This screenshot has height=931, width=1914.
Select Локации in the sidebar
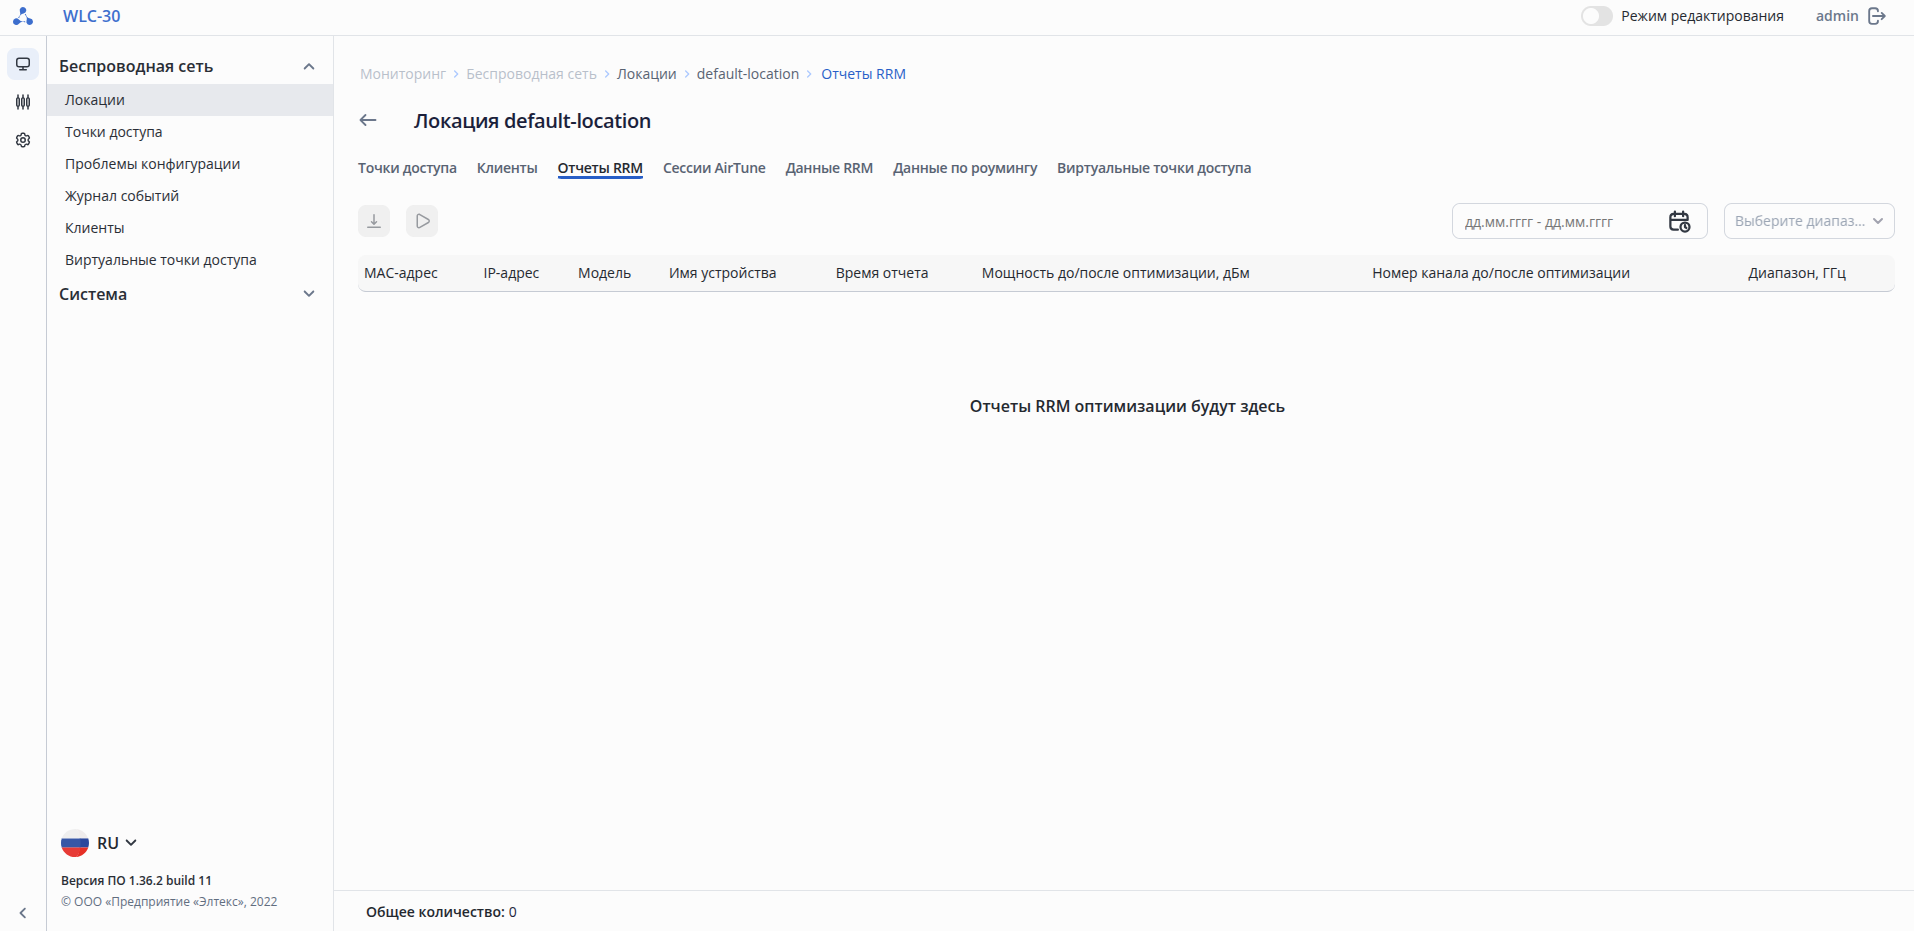pyautogui.click(x=190, y=100)
